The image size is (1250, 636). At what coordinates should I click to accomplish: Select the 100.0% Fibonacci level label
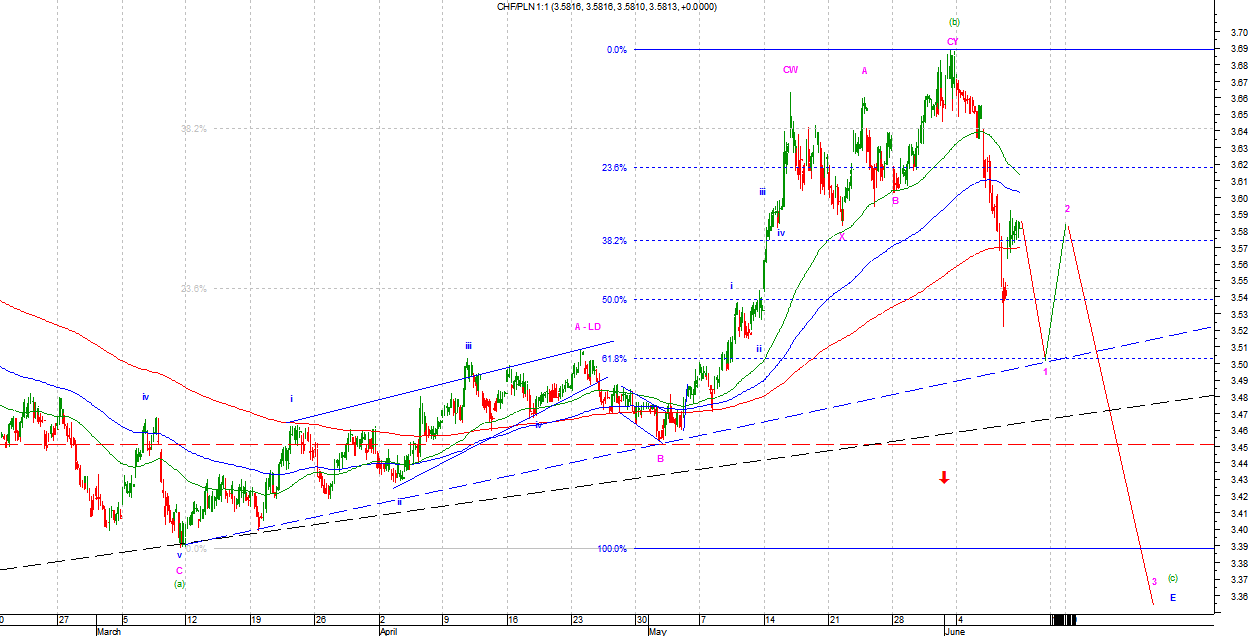tap(611, 548)
